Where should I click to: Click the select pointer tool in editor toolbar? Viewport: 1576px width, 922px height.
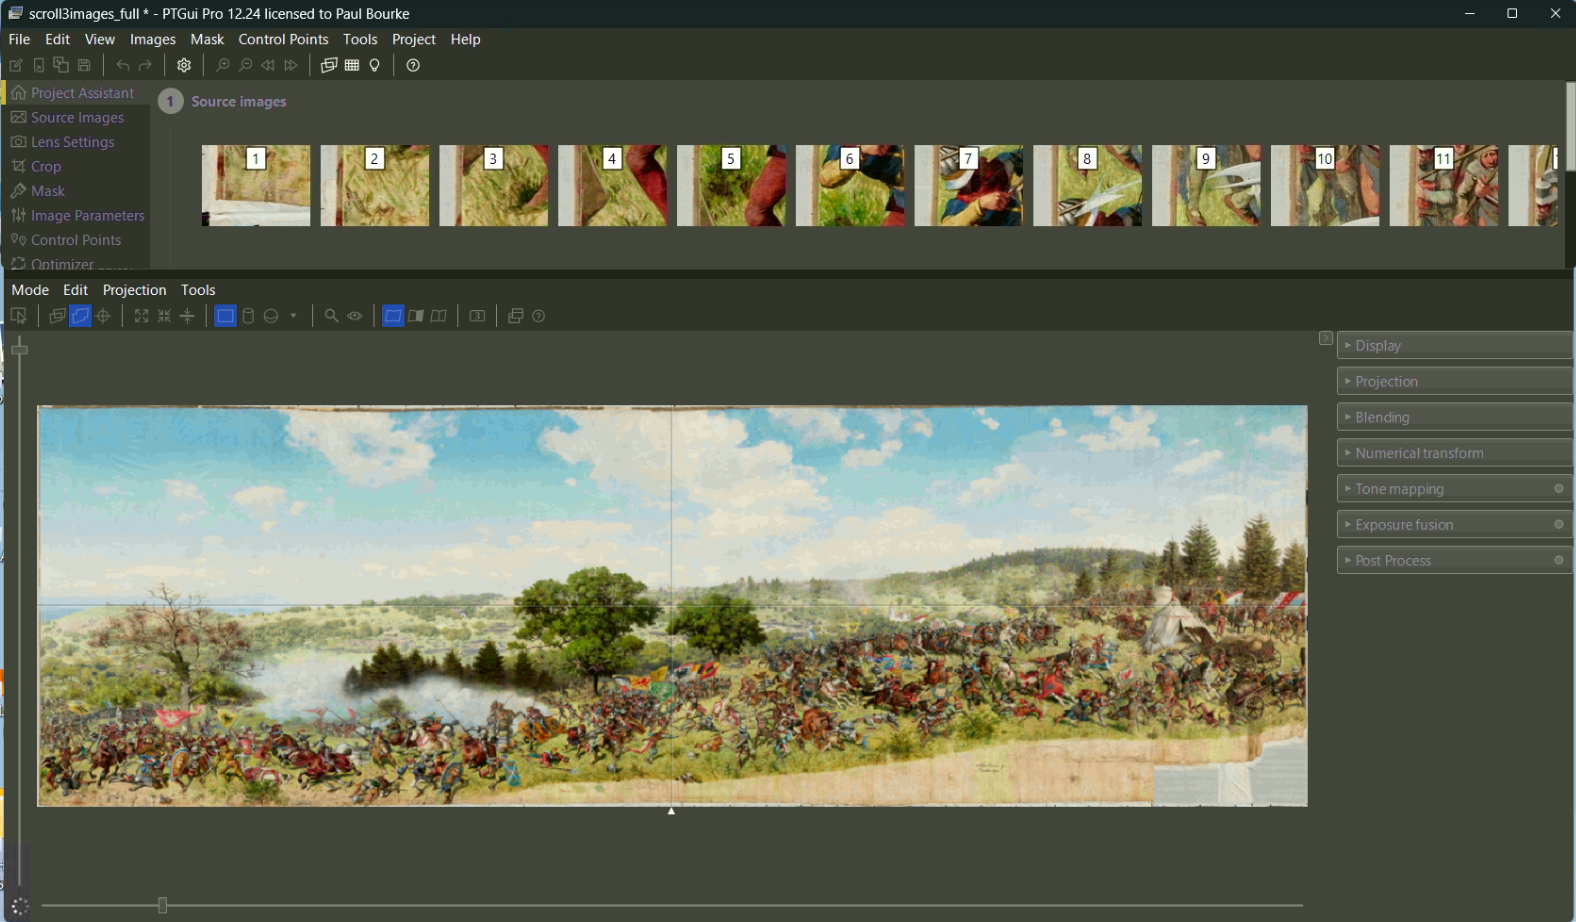tap(18, 316)
